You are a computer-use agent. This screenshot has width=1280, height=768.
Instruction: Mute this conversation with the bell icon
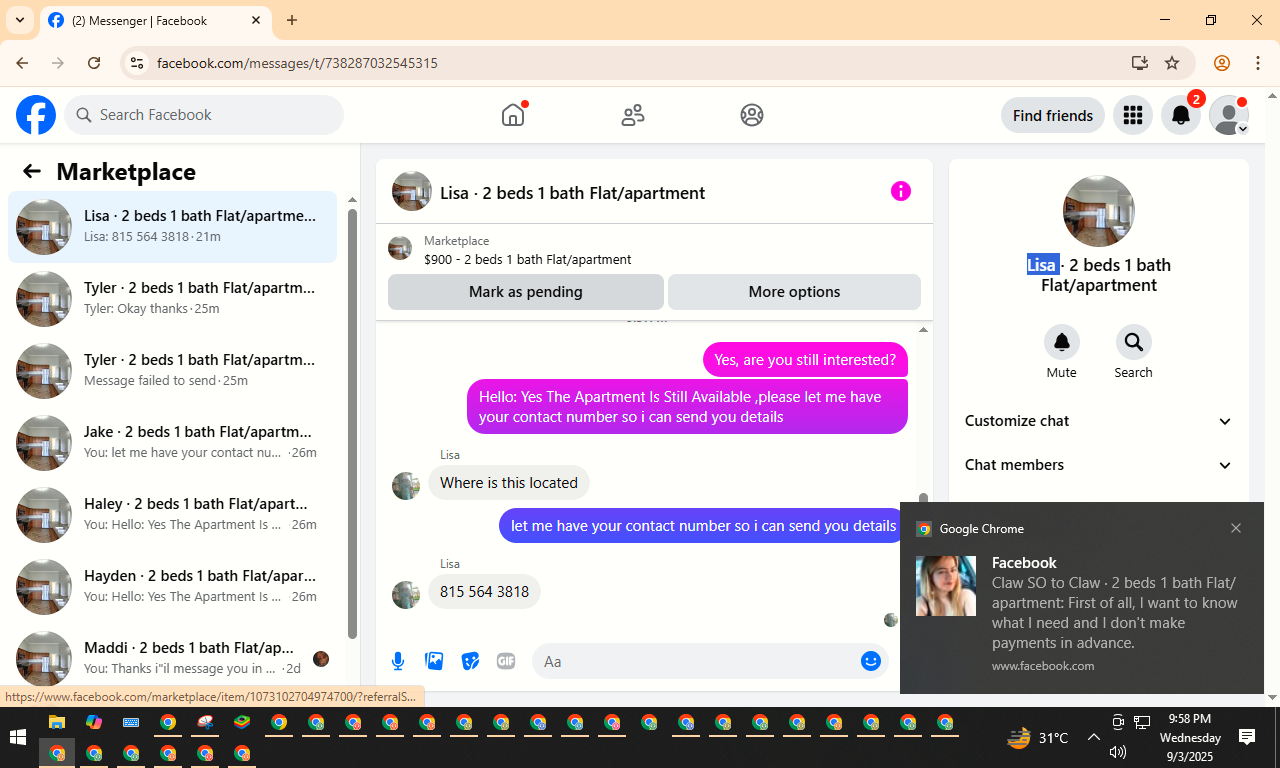[x=1062, y=342]
